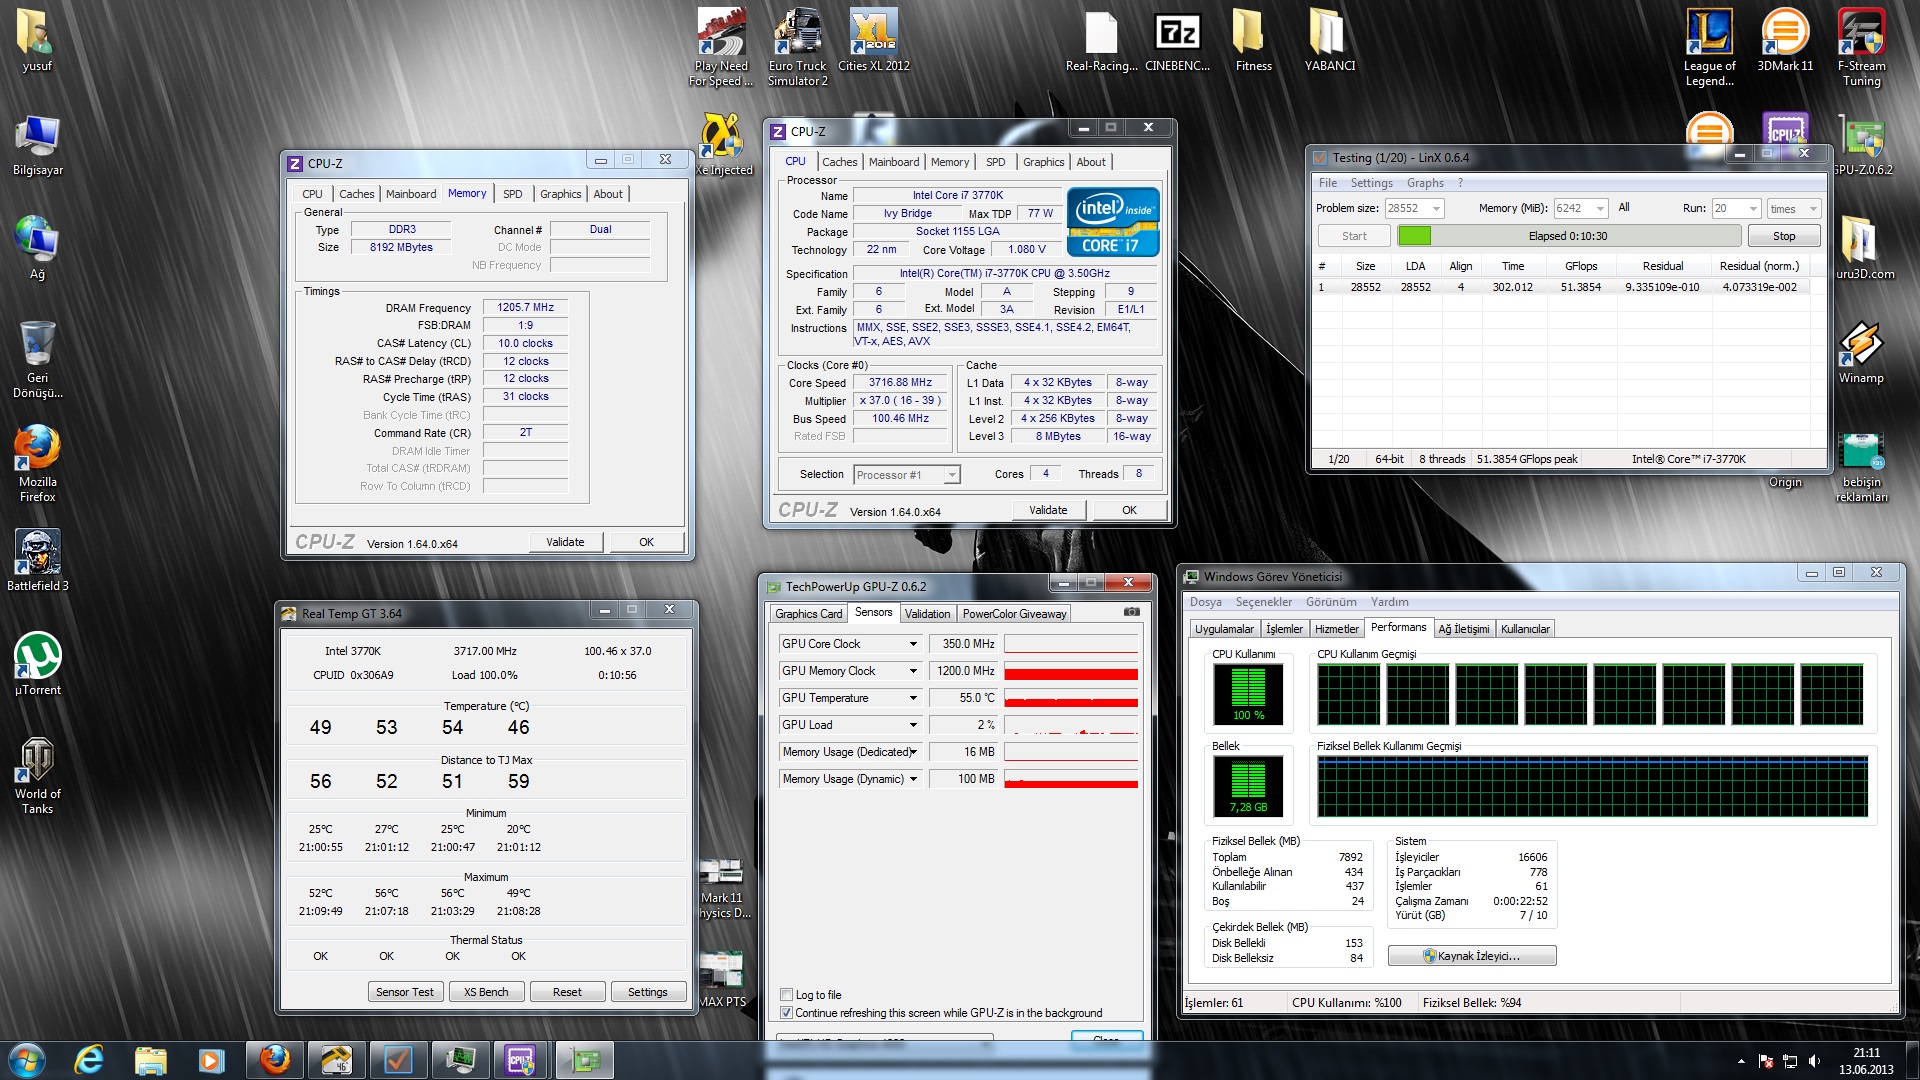Launch 3DMark 11 desktop shortcut
The width and height of the screenshot is (1920, 1080).
click(x=1785, y=40)
